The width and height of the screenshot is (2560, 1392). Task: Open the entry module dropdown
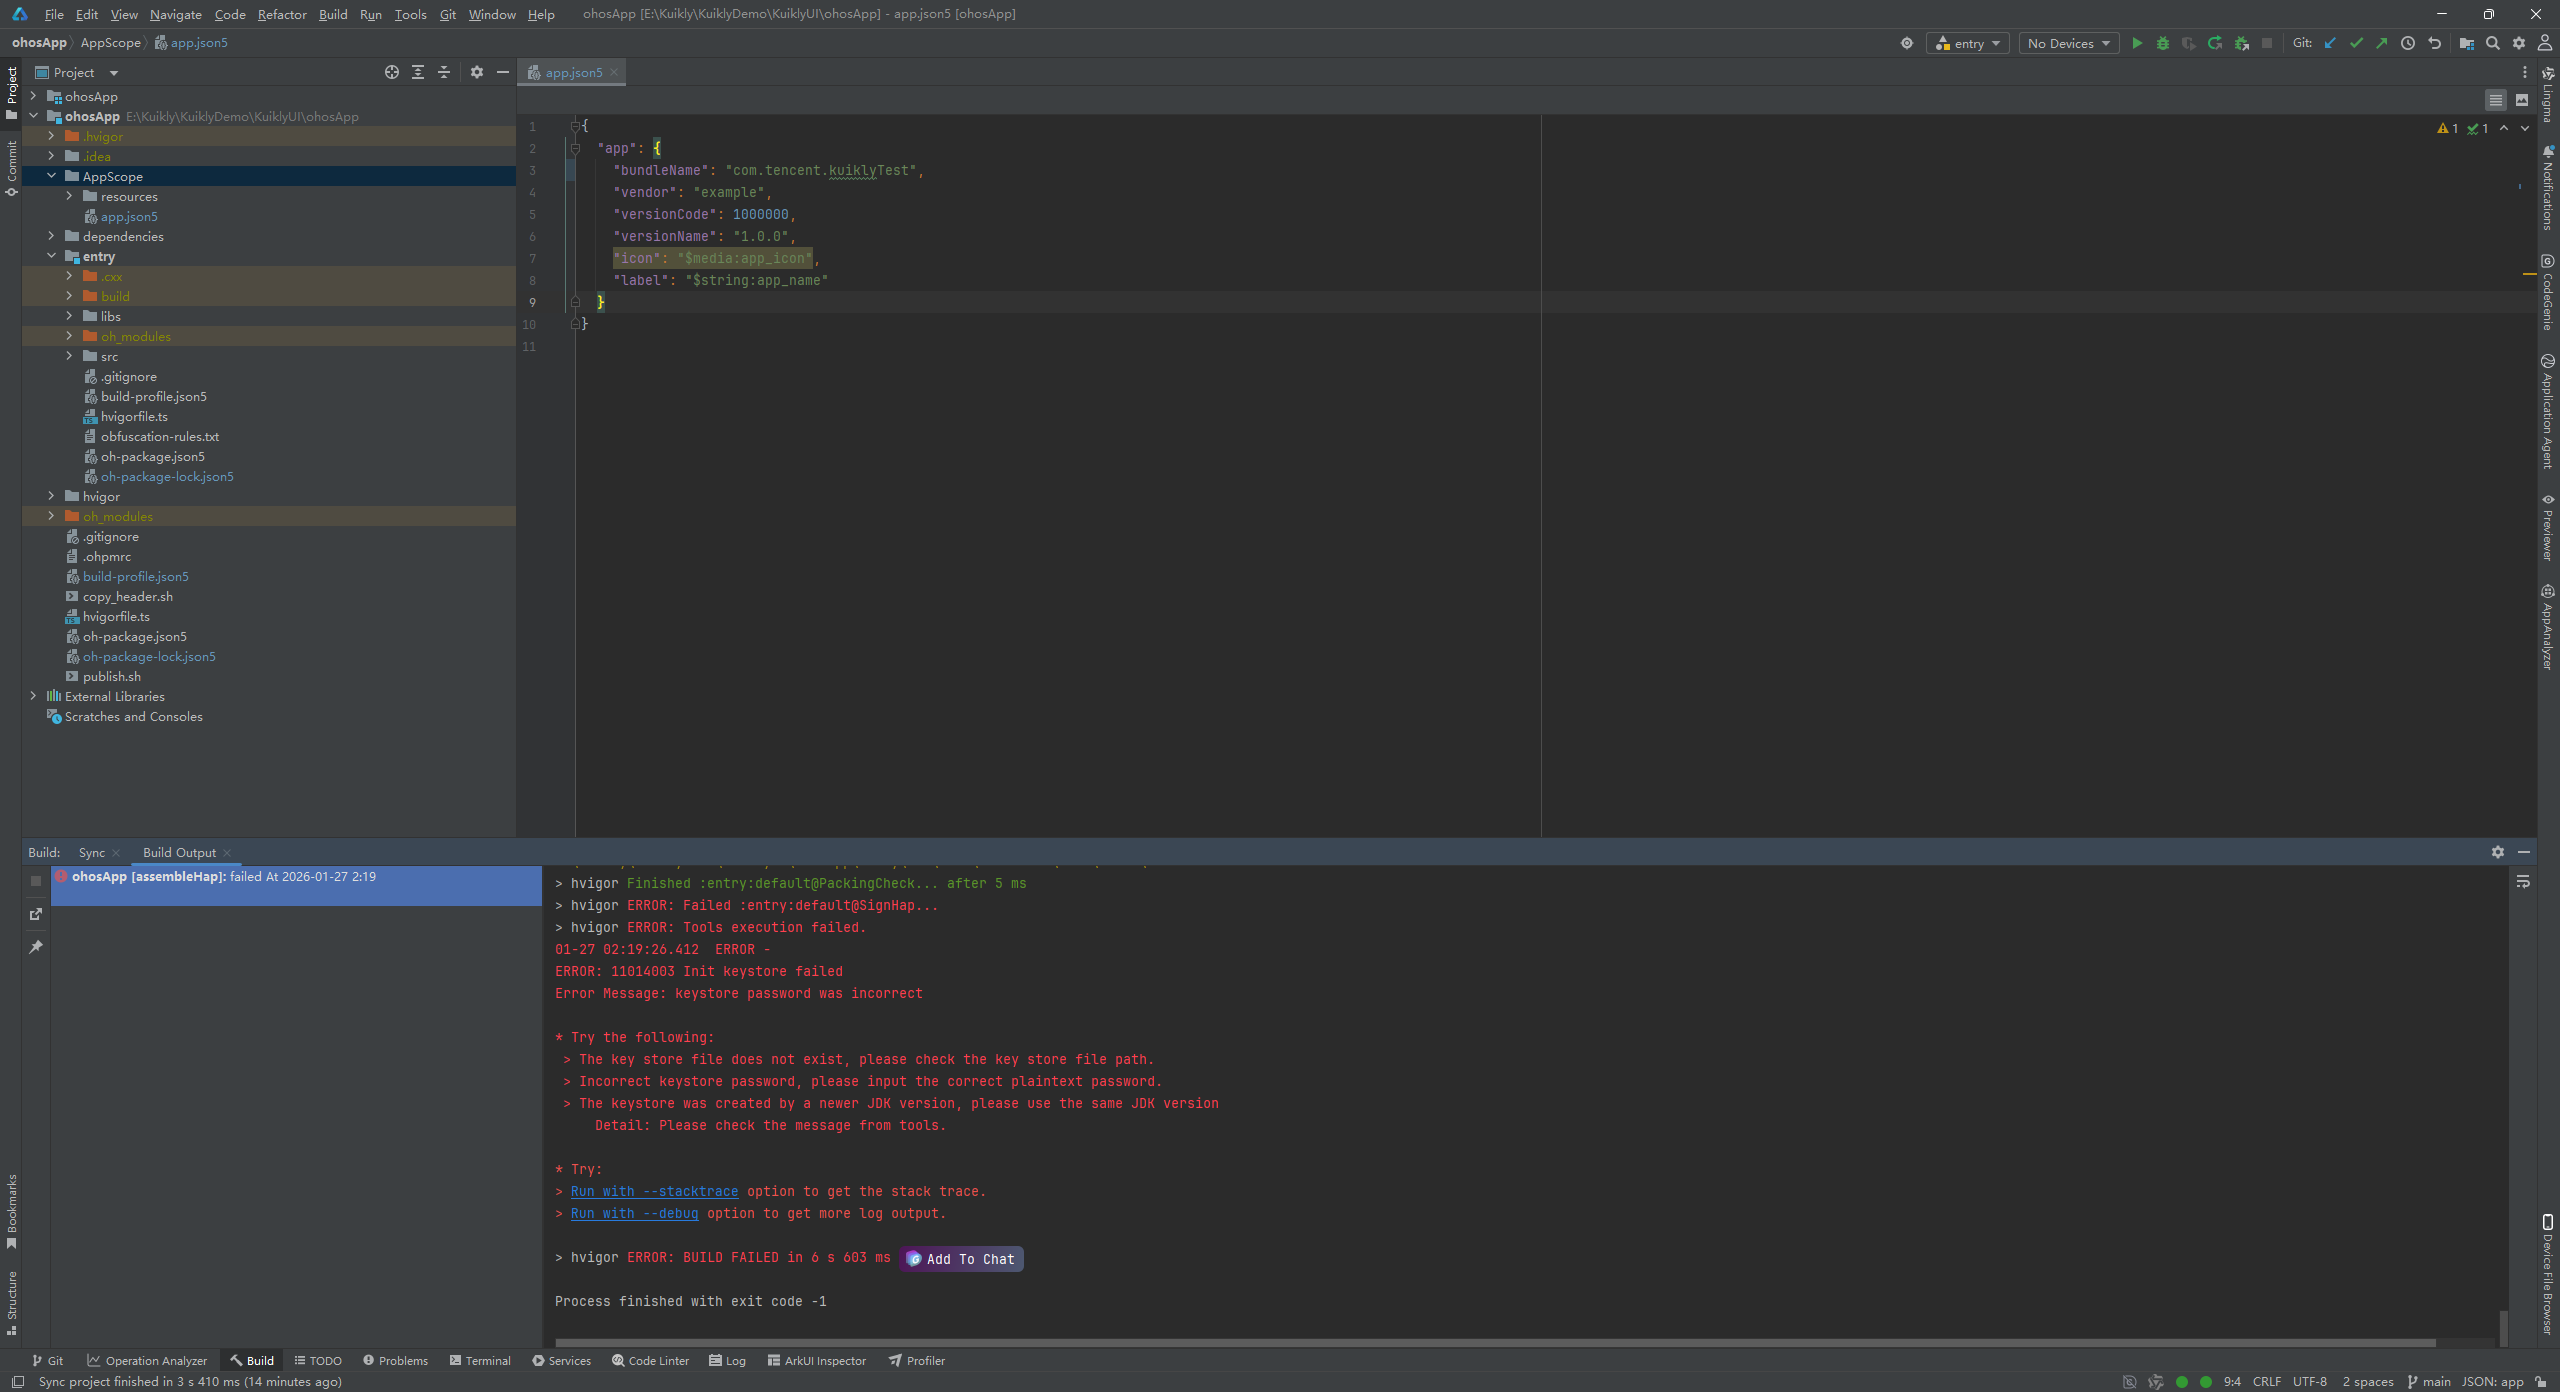pos(1967,43)
